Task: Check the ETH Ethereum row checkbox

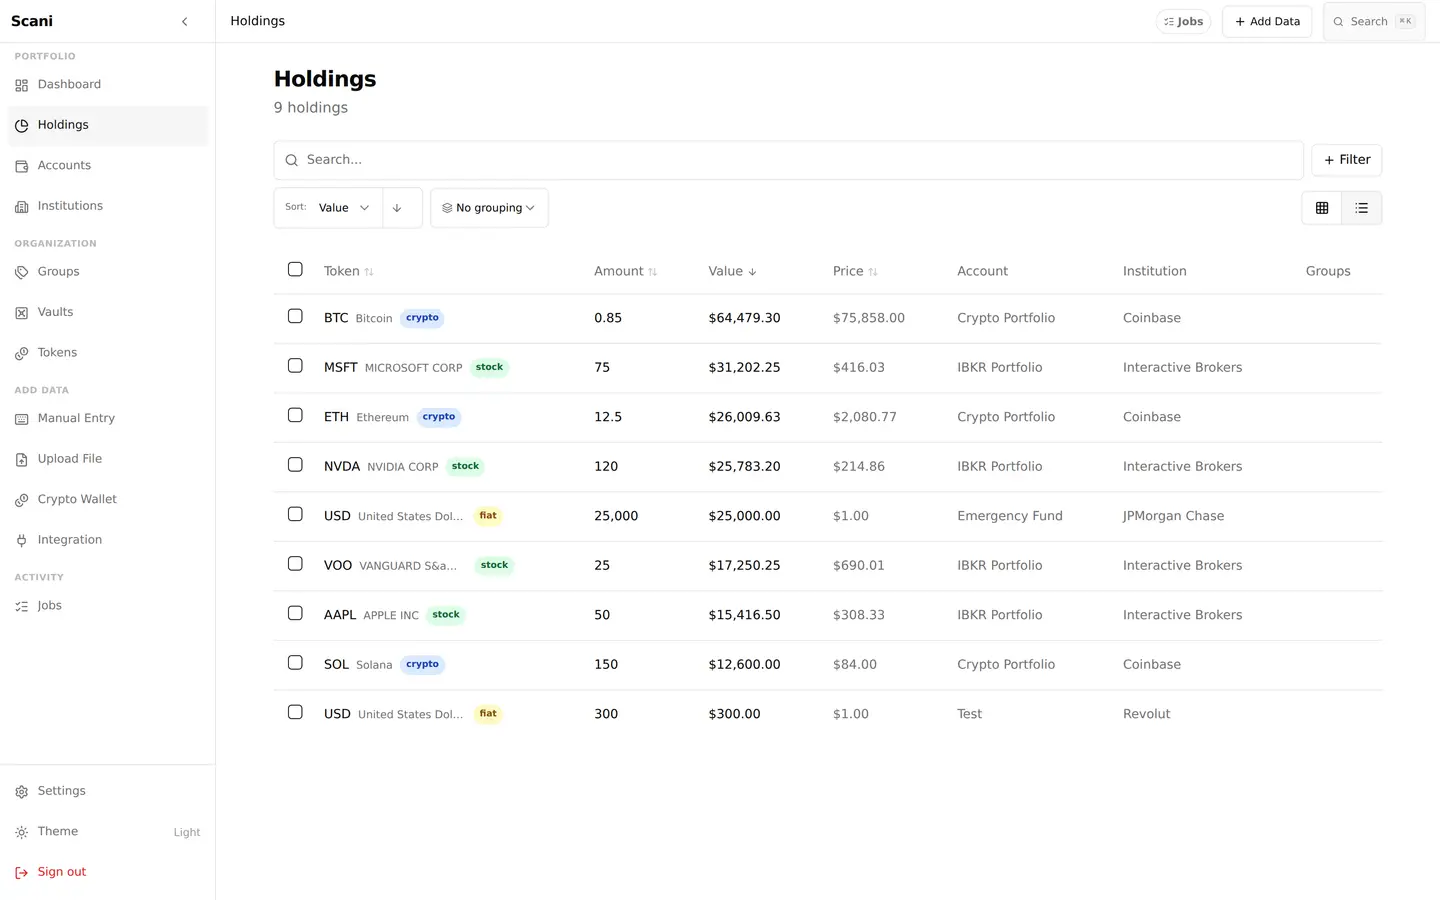Action: pos(295,415)
